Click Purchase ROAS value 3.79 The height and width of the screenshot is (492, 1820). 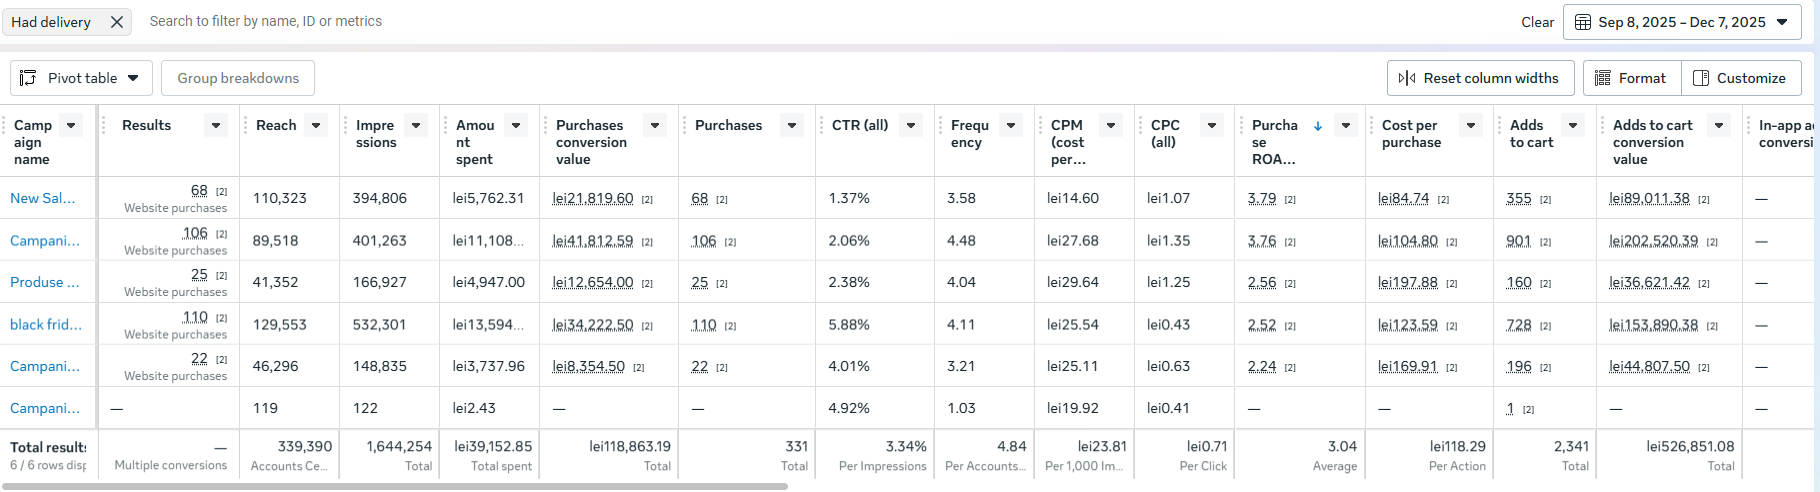coord(1262,198)
